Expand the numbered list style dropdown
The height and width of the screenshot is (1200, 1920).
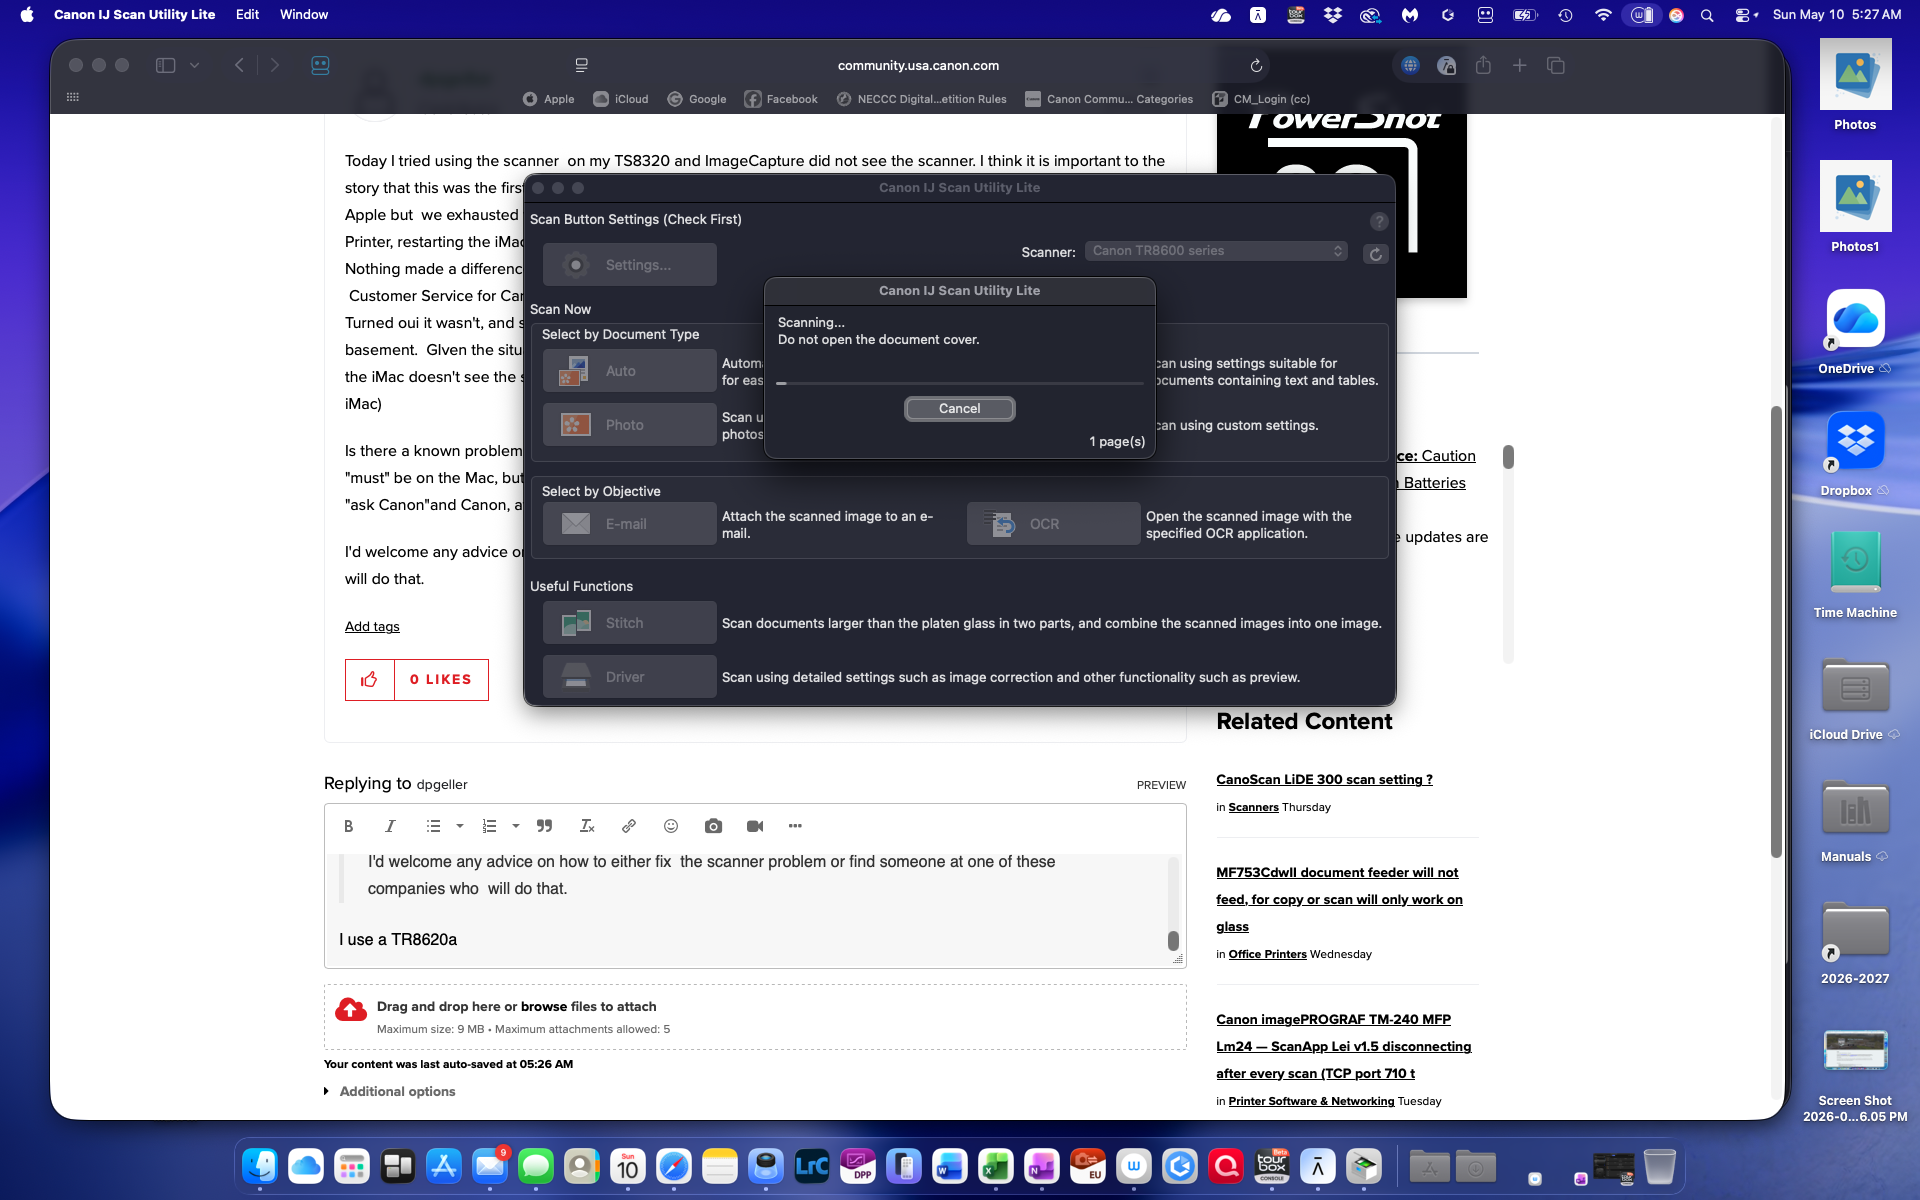516,826
